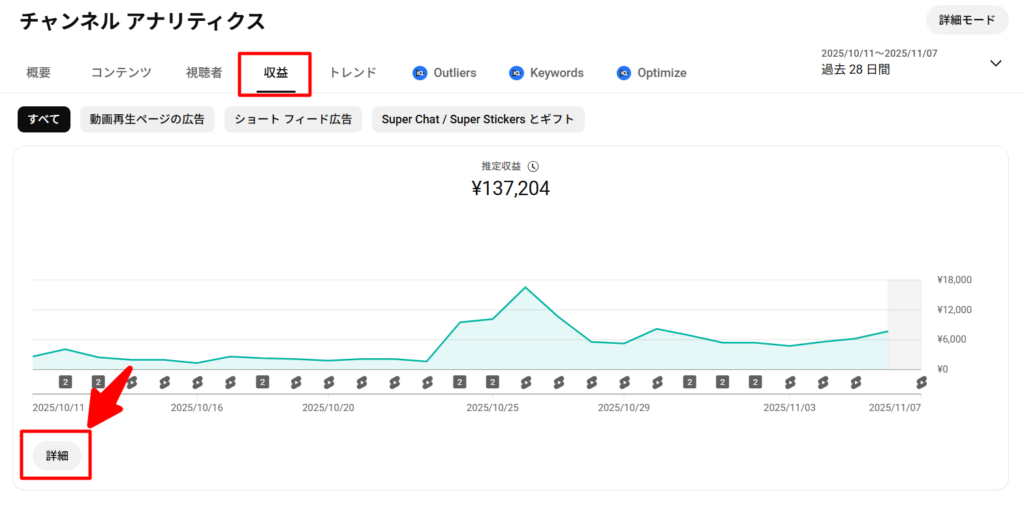The image size is (1024, 505).
Task: Click the Shorts marker at the timeline's far right
Action: (920, 382)
